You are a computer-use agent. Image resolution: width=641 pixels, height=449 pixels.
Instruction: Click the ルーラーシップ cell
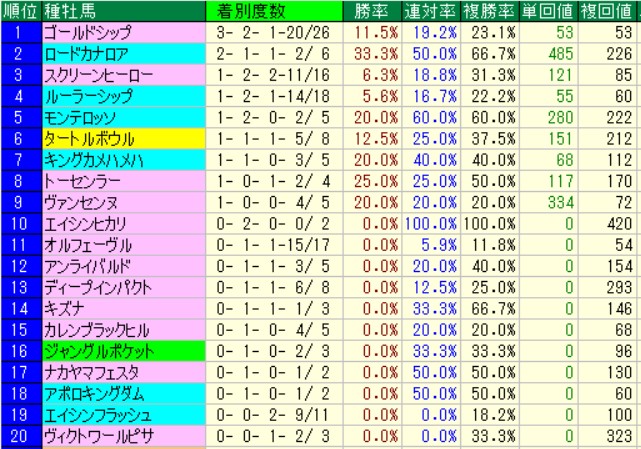[123, 96]
